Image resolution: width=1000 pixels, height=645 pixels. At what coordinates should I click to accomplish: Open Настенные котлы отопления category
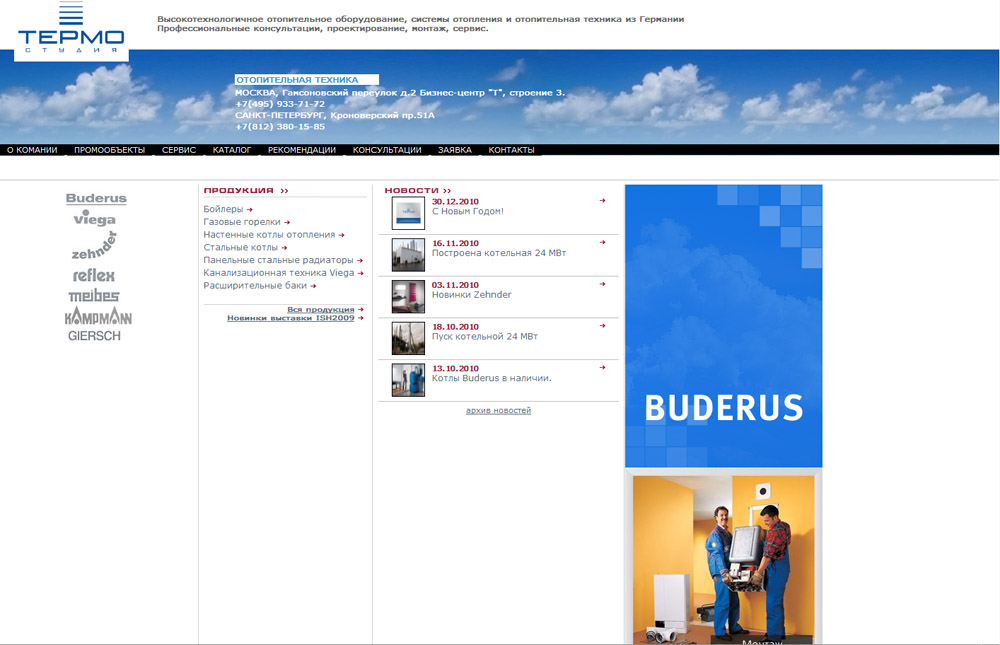point(269,235)
